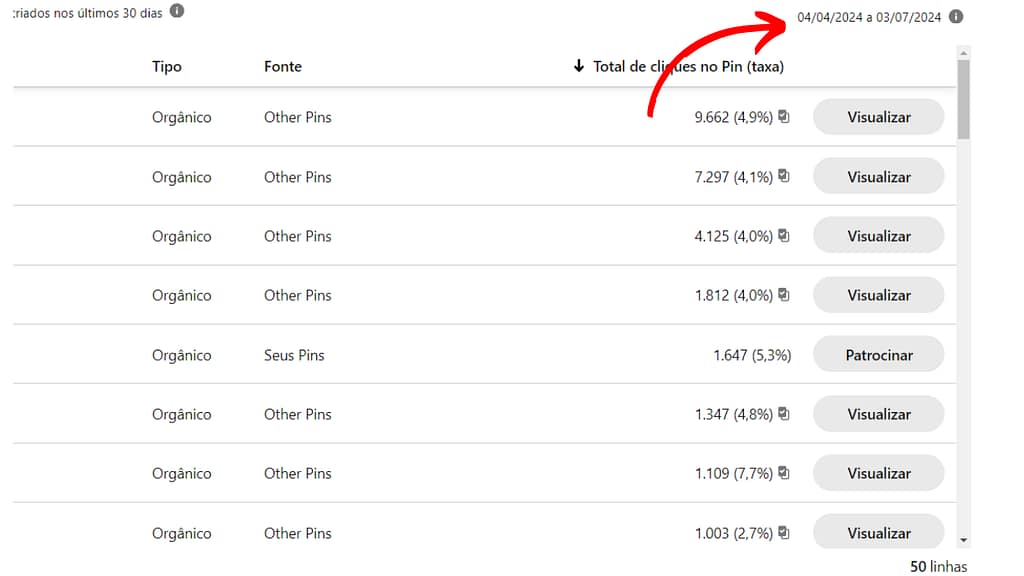
Task: Click 'Visualizar' on the 9.662 clicks row
Action: (x=878, y=116)
